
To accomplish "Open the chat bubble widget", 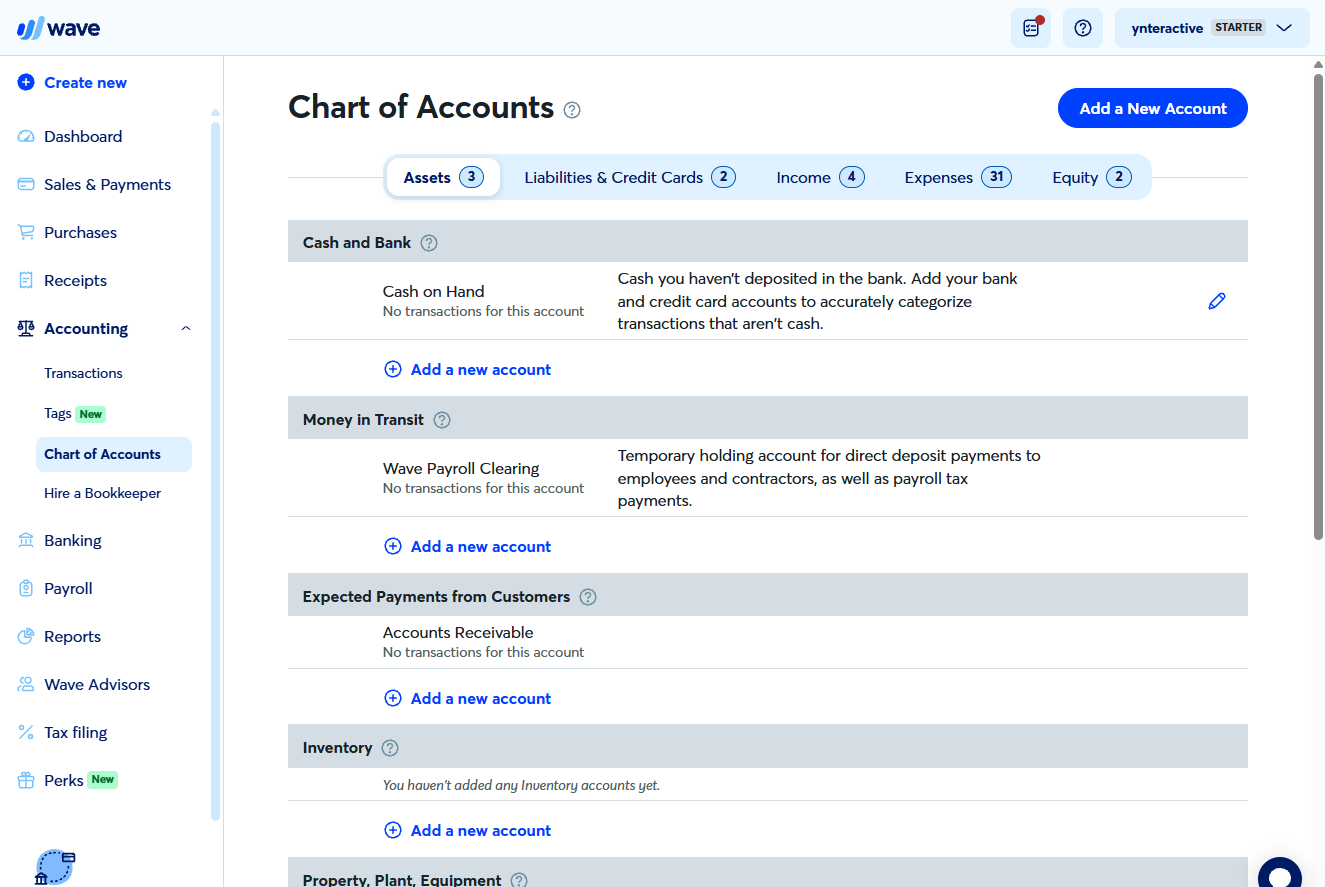I will tap(1280, 874).
